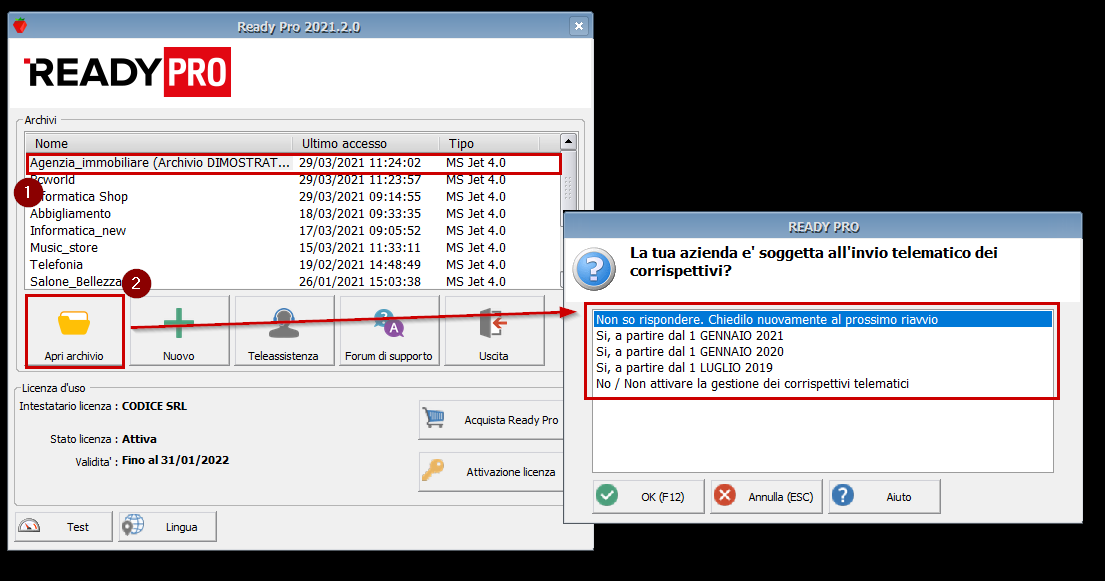Screen dimensions: 1105x581
Task: Choose 'No / Non attivare la gestione' option
Action: [x=822, y=384]
